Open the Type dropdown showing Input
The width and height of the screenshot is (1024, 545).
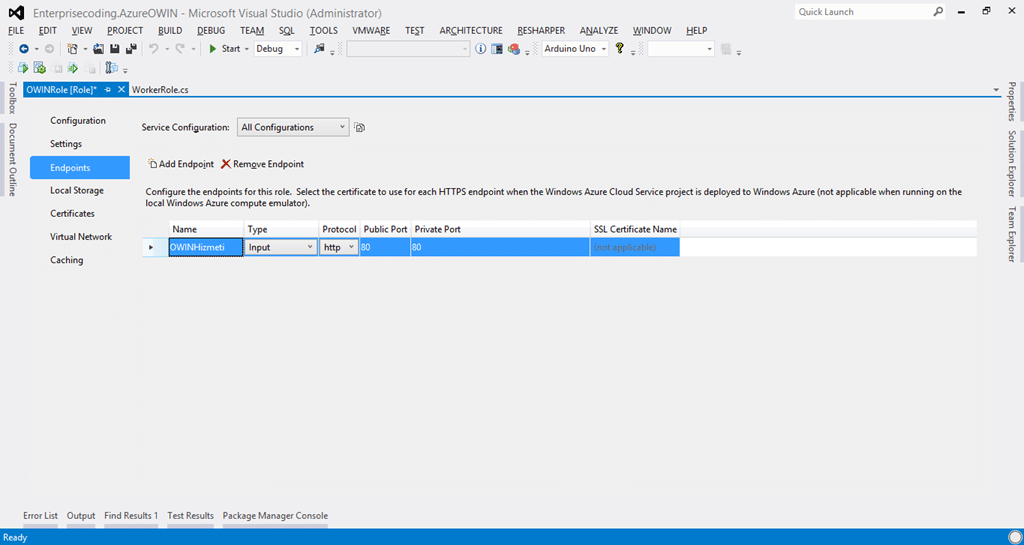[x=281, y=247]
